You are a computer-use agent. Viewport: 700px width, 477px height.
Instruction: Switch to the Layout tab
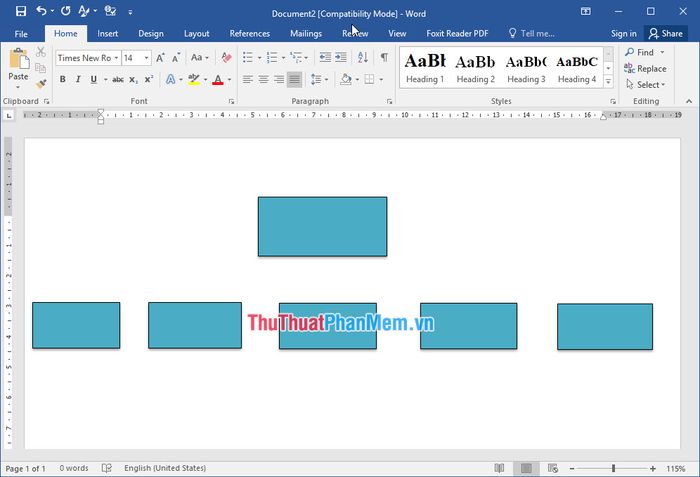tap(196, 33)
